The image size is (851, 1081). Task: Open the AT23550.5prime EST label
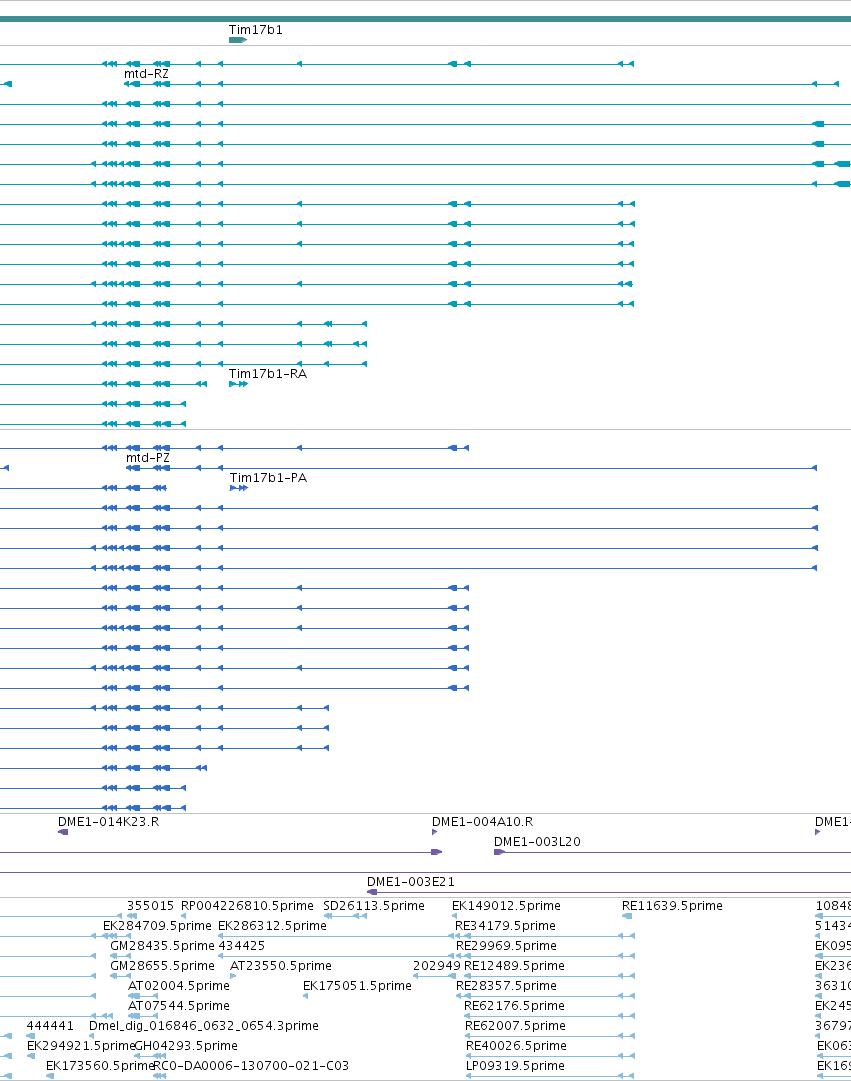(x=281, y=966)
